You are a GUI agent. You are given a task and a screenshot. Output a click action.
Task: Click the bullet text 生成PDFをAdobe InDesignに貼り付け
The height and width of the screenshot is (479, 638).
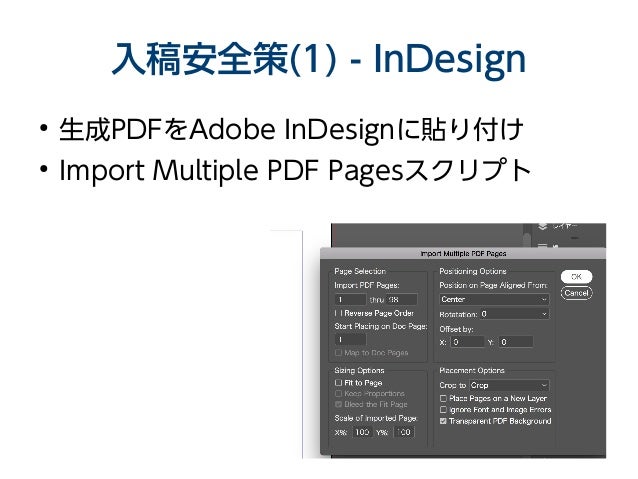coord(291,130)
